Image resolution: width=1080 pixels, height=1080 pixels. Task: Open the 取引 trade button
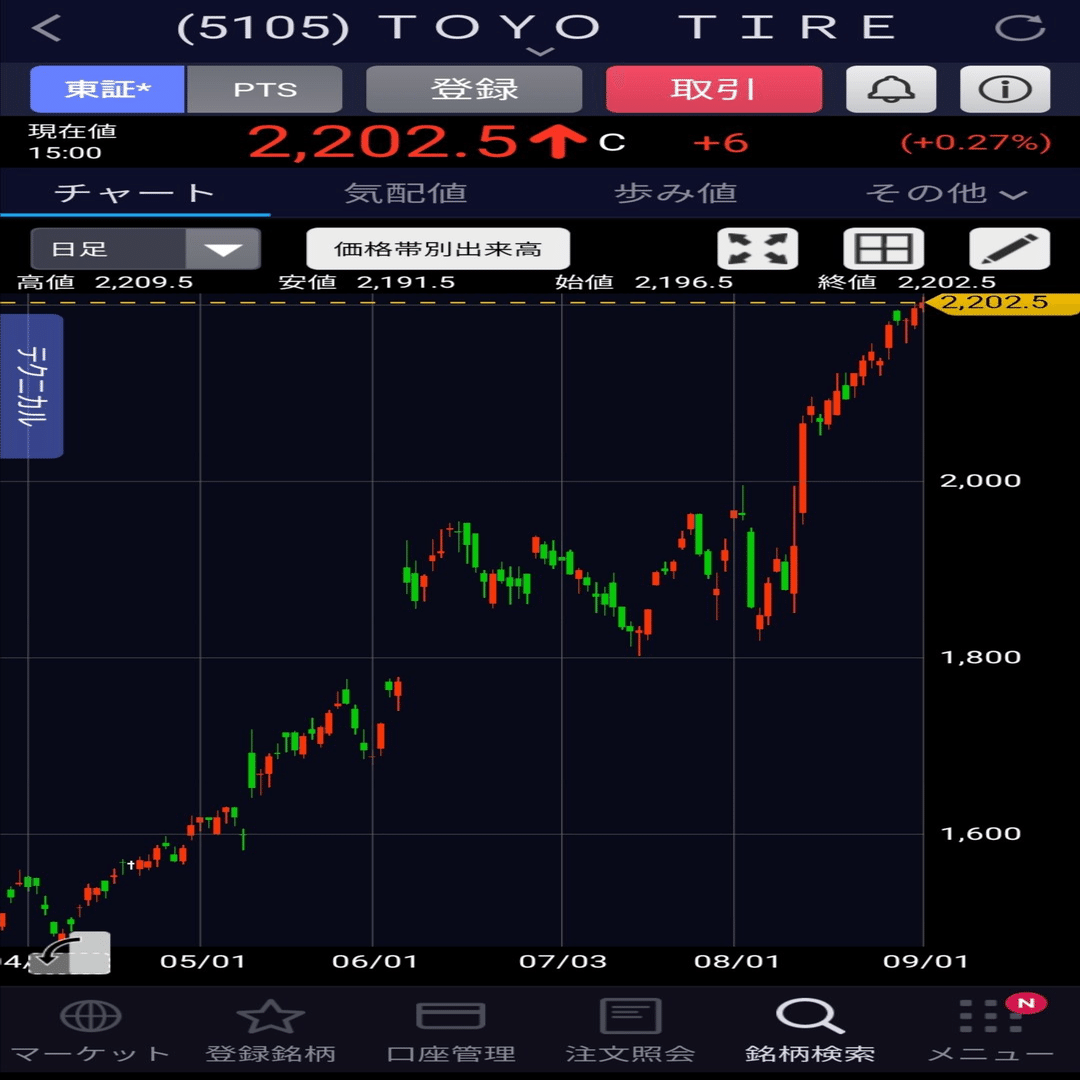[x=714, y=89]
